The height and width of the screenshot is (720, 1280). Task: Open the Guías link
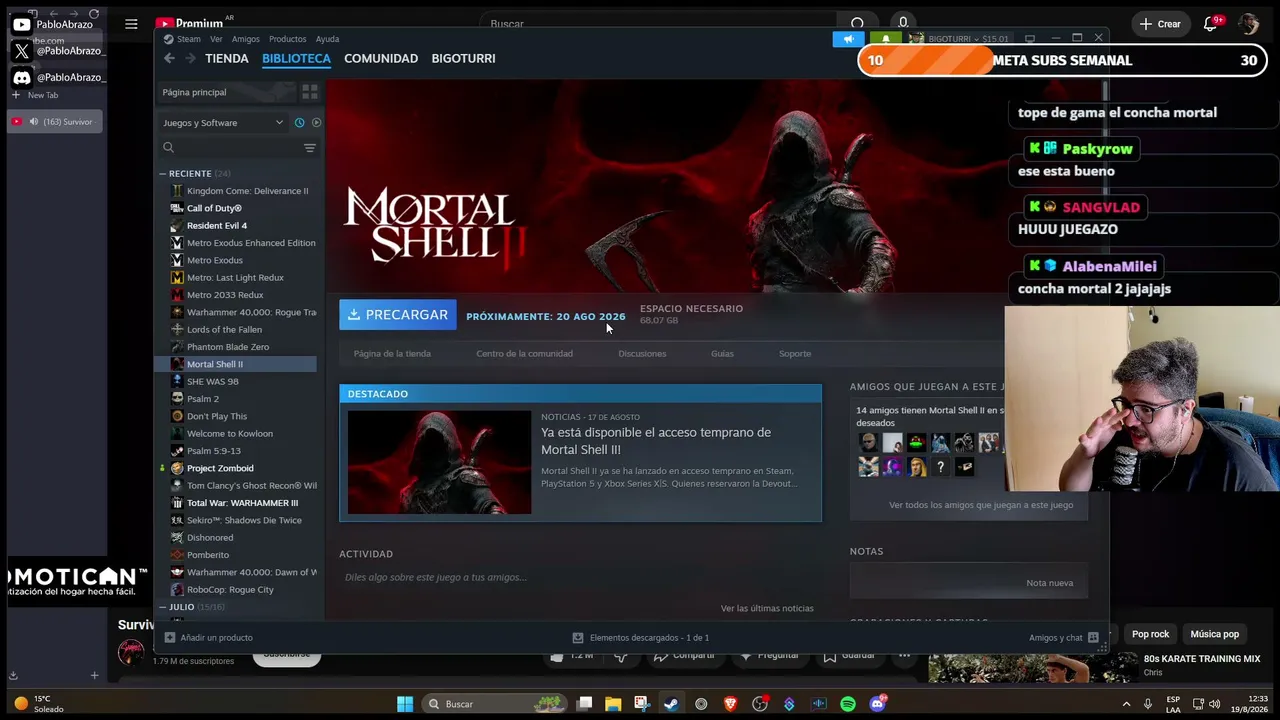pos(722,353)
